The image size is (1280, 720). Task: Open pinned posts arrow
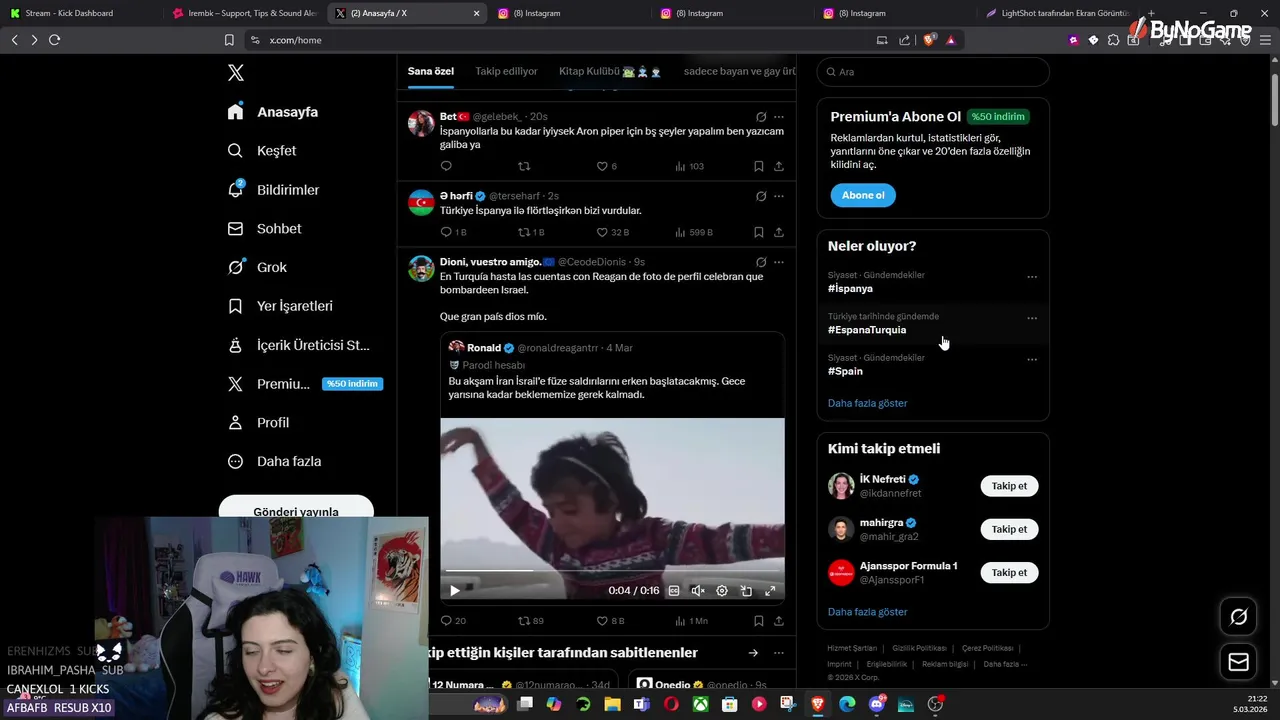tap(753, 653)
